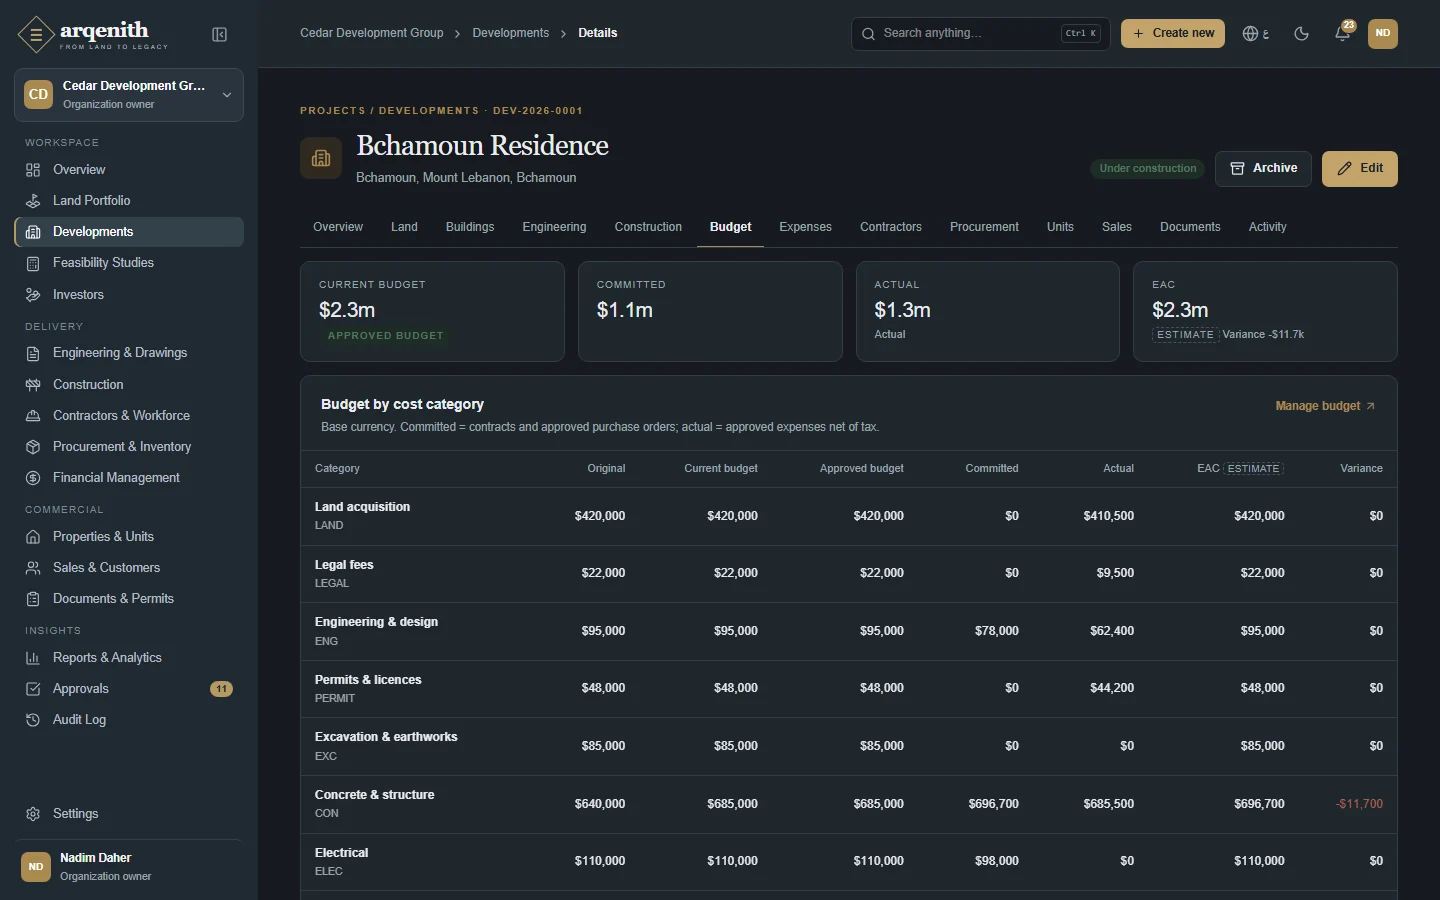Image resolution: width=1440 pixels, height=900 pixels.
Task: Expand the Cedar Development Group organization switcher
Action: [129, 95]
